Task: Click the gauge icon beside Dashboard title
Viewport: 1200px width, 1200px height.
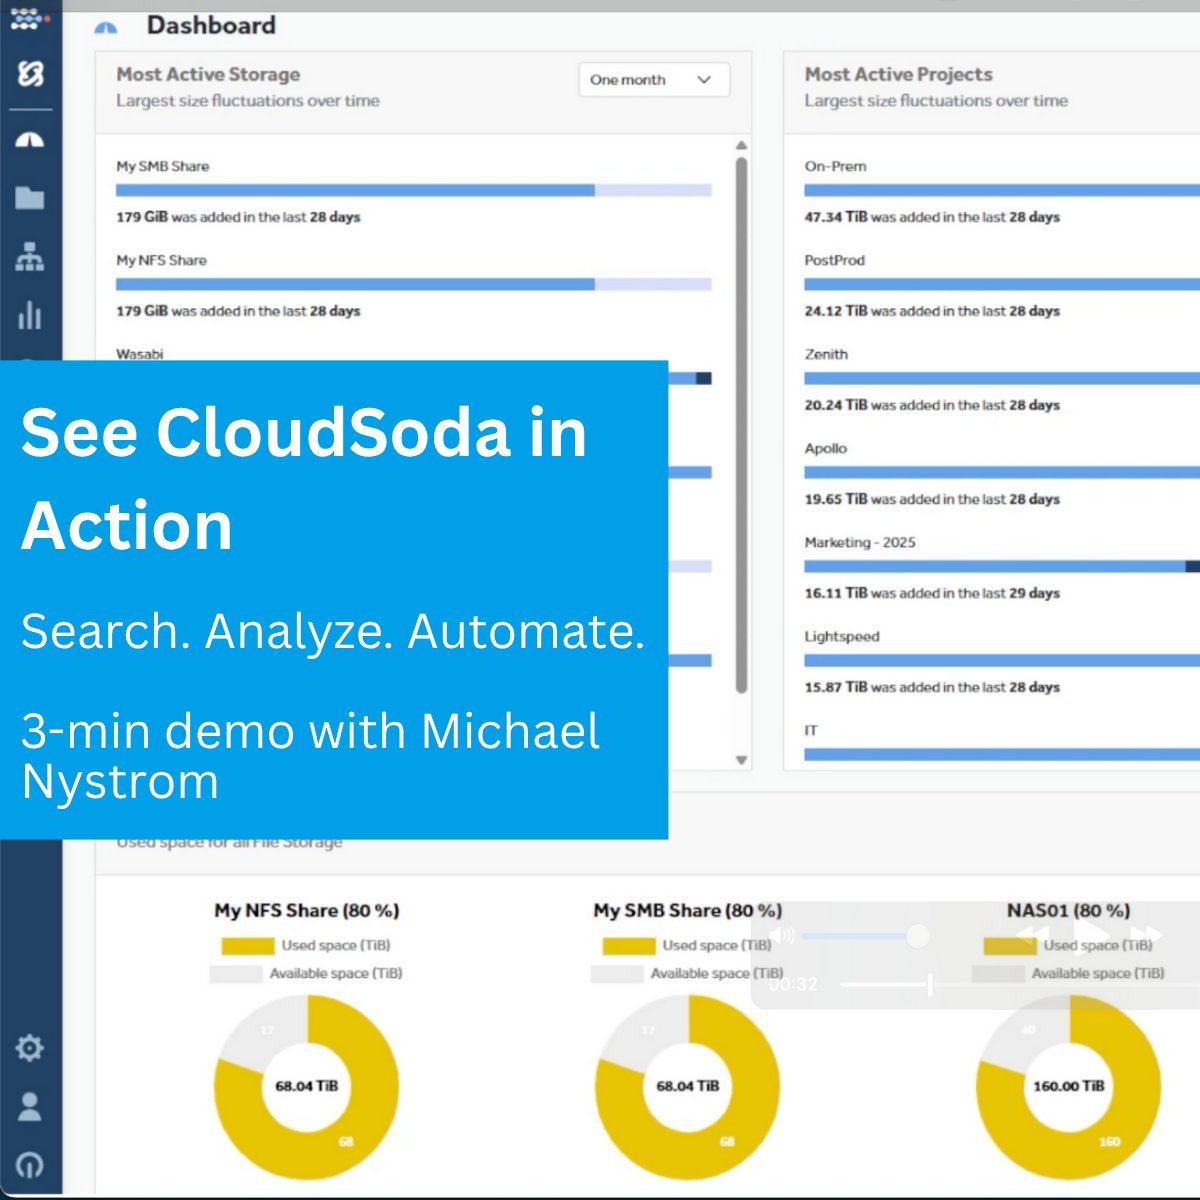Action: 106,28
